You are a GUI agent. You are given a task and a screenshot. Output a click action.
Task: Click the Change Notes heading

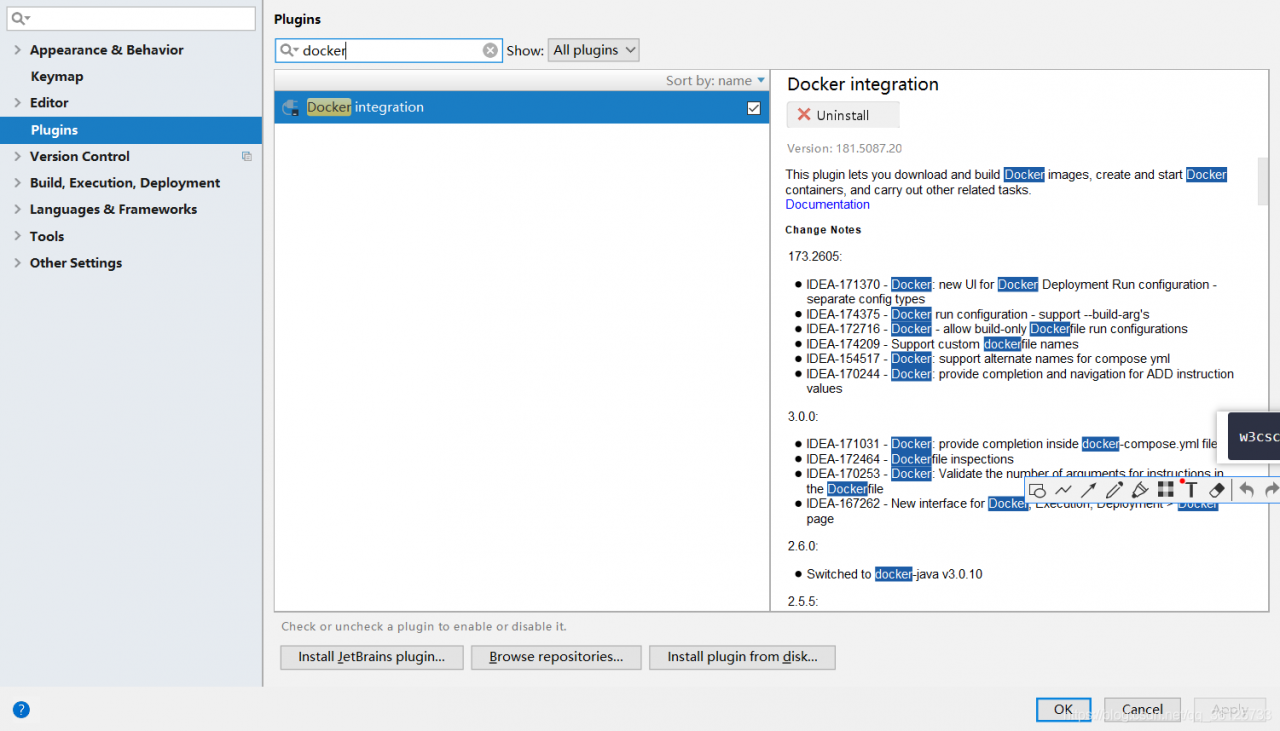pyautogui.click(x=823, y=230)
